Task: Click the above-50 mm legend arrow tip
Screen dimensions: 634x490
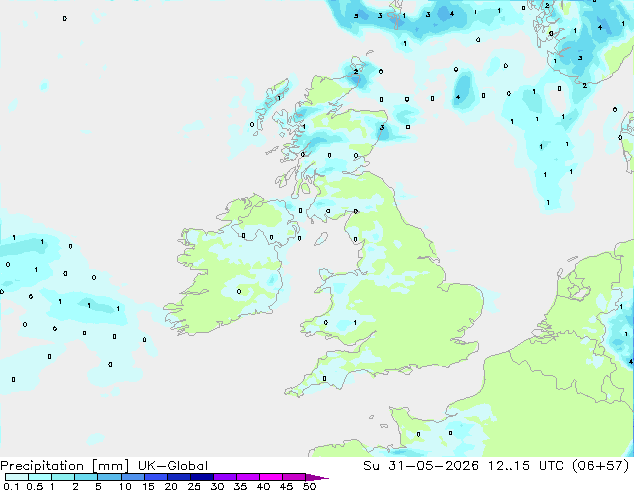Action: click(317, 478)
